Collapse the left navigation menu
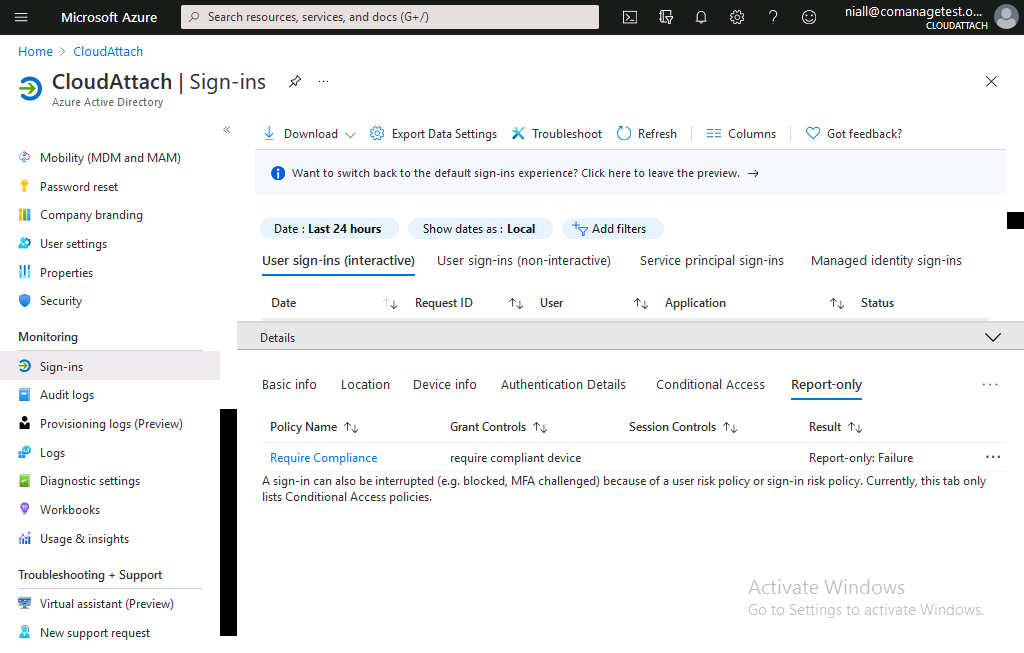The image size is (1024, 653). coord(227,129)
